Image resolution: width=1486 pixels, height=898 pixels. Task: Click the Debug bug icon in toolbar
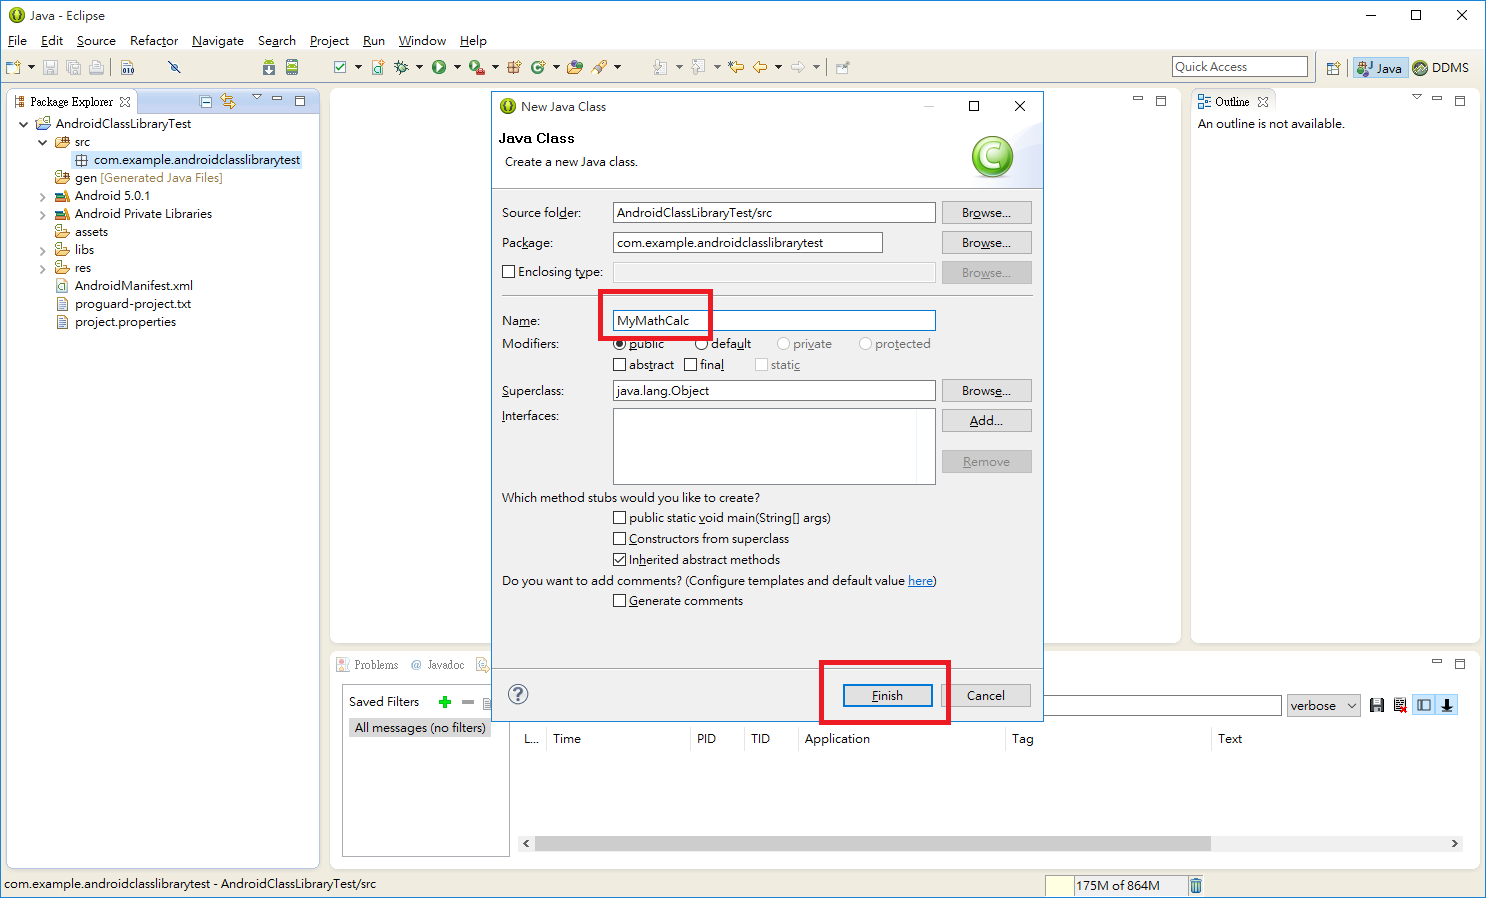coord(401,67)
